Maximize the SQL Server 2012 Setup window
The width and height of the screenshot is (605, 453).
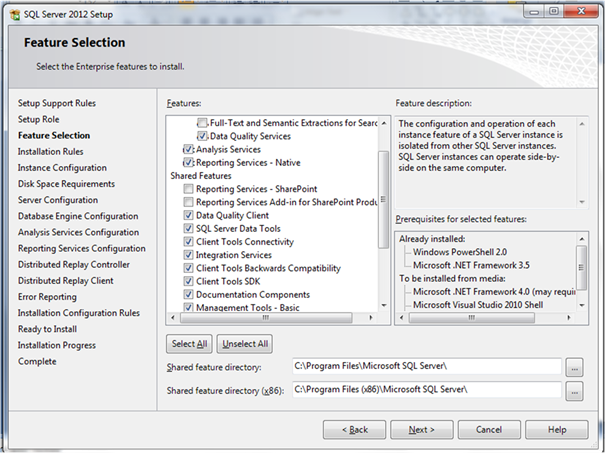(x=554, y=12)
